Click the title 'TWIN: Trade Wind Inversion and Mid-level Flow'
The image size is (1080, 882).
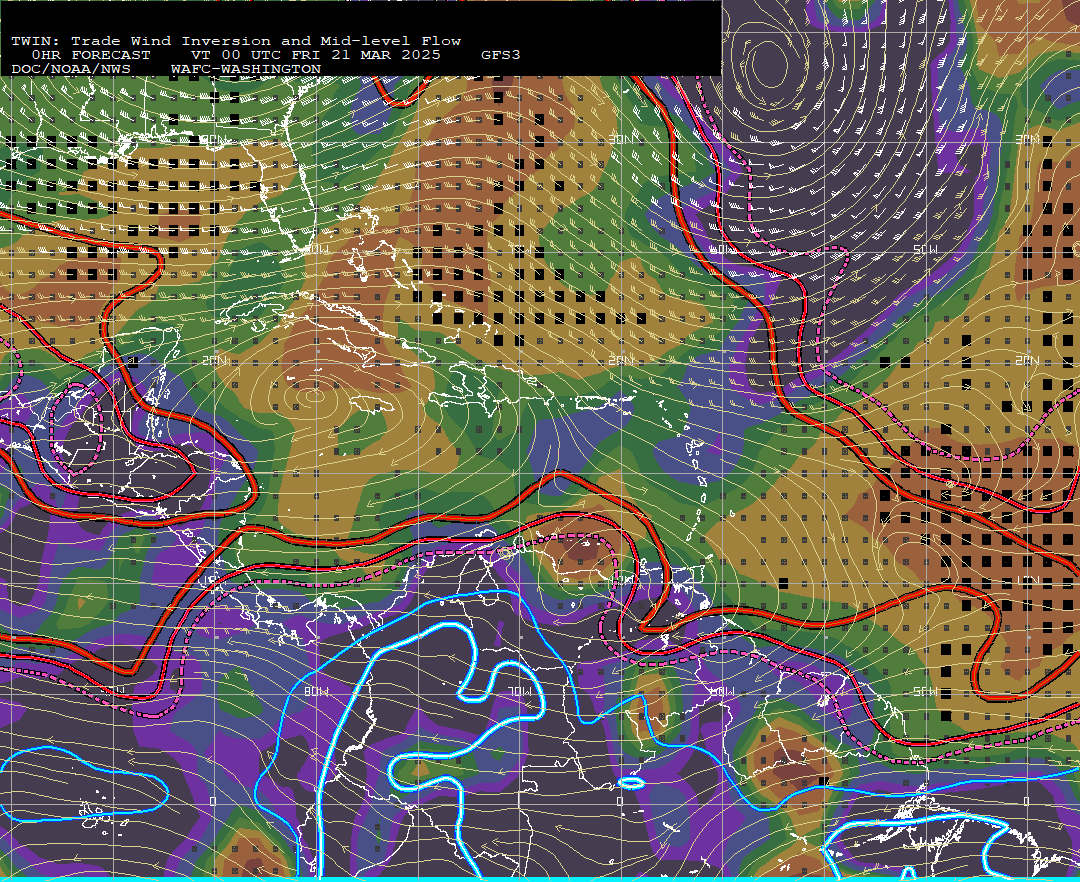tap(236, 41)
